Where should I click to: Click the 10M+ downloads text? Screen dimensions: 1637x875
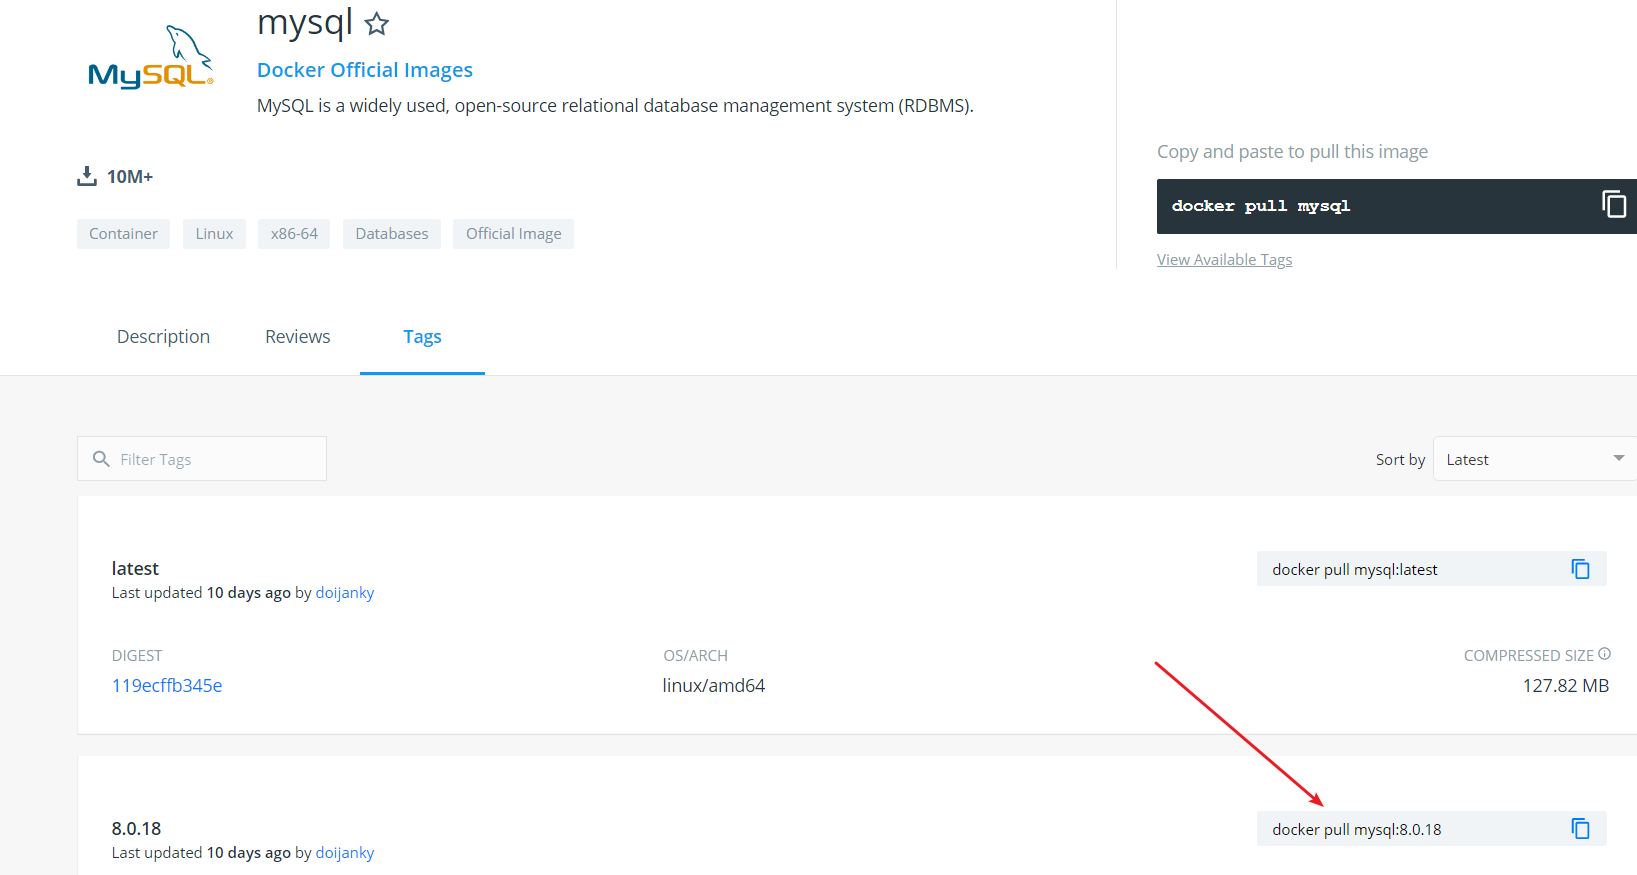[130, 177]
